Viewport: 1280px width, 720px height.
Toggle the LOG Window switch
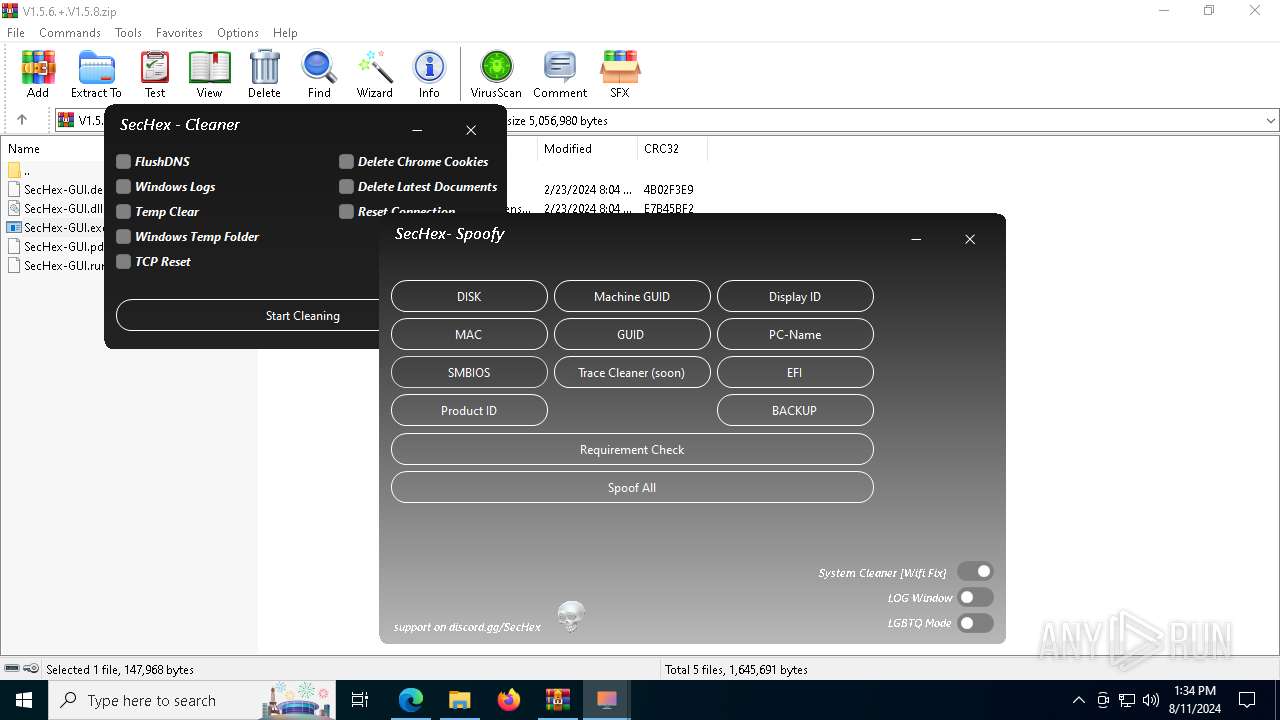[975, 597]
